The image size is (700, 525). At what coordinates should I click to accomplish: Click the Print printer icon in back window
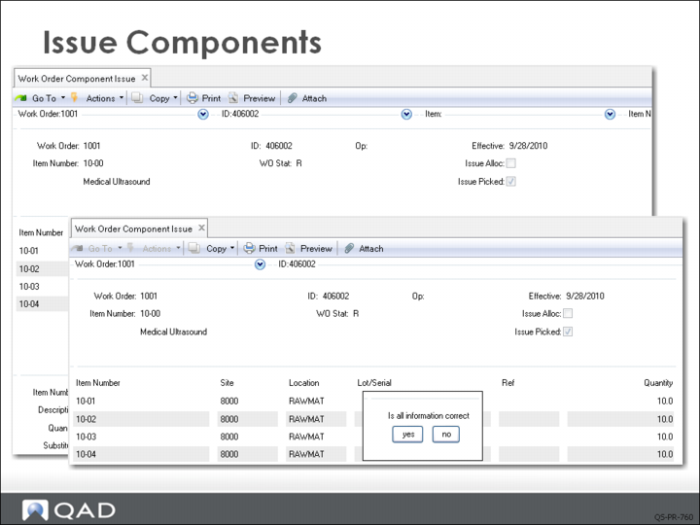tap(192, 98)
